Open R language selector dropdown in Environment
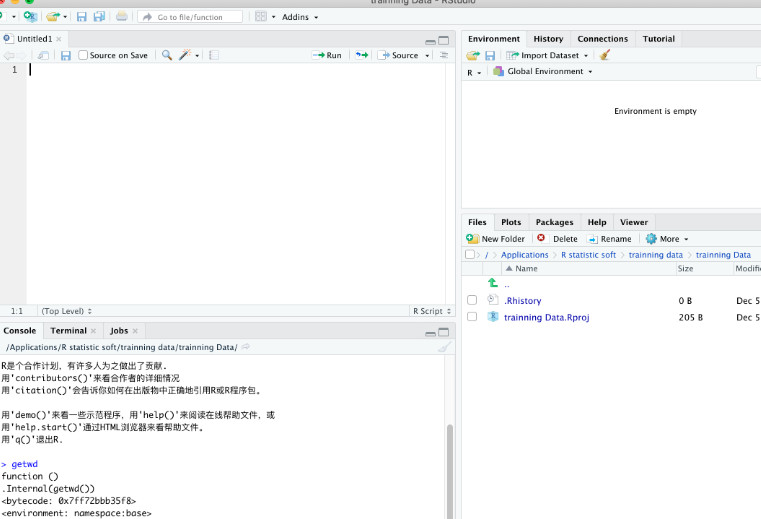This screenshot has width=761, height=519. pos(474,72)
